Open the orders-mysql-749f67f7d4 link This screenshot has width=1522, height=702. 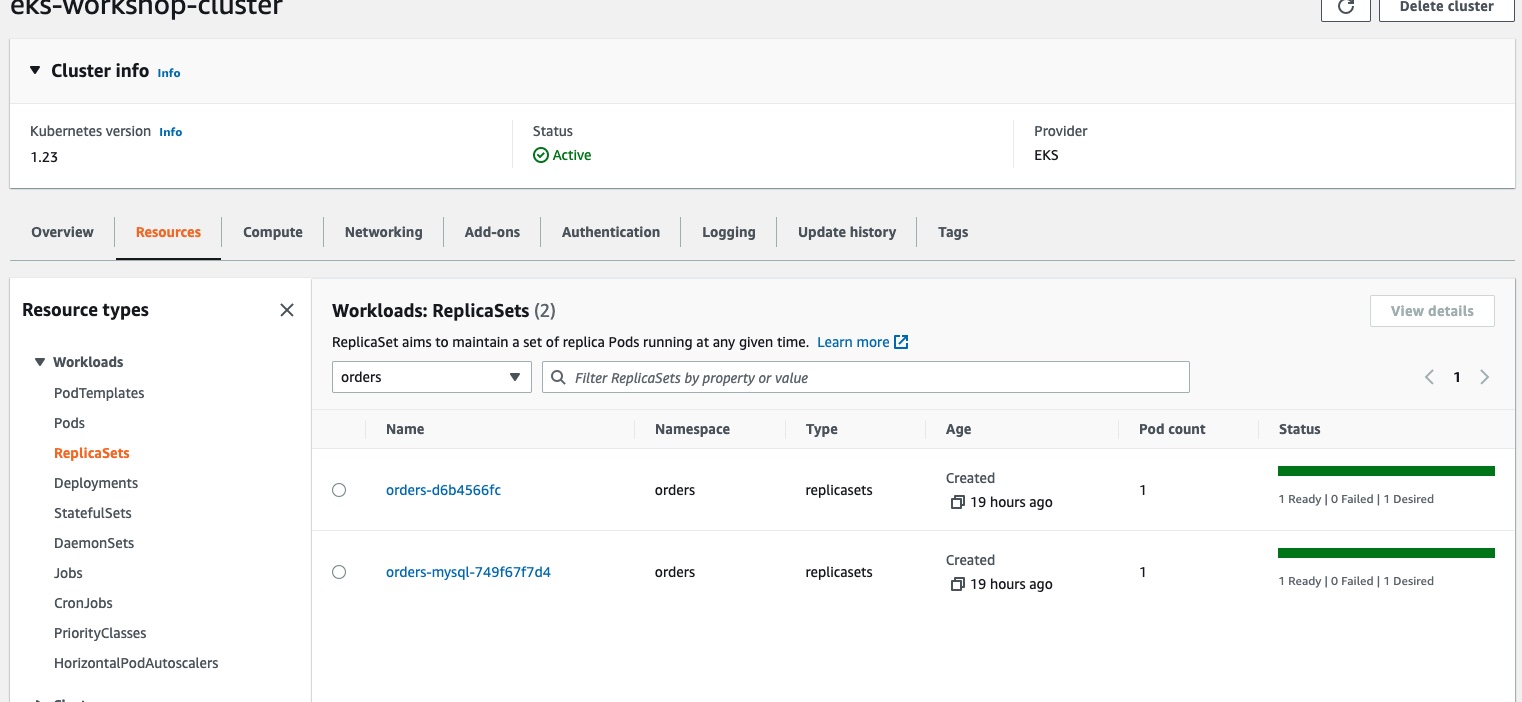468,572
